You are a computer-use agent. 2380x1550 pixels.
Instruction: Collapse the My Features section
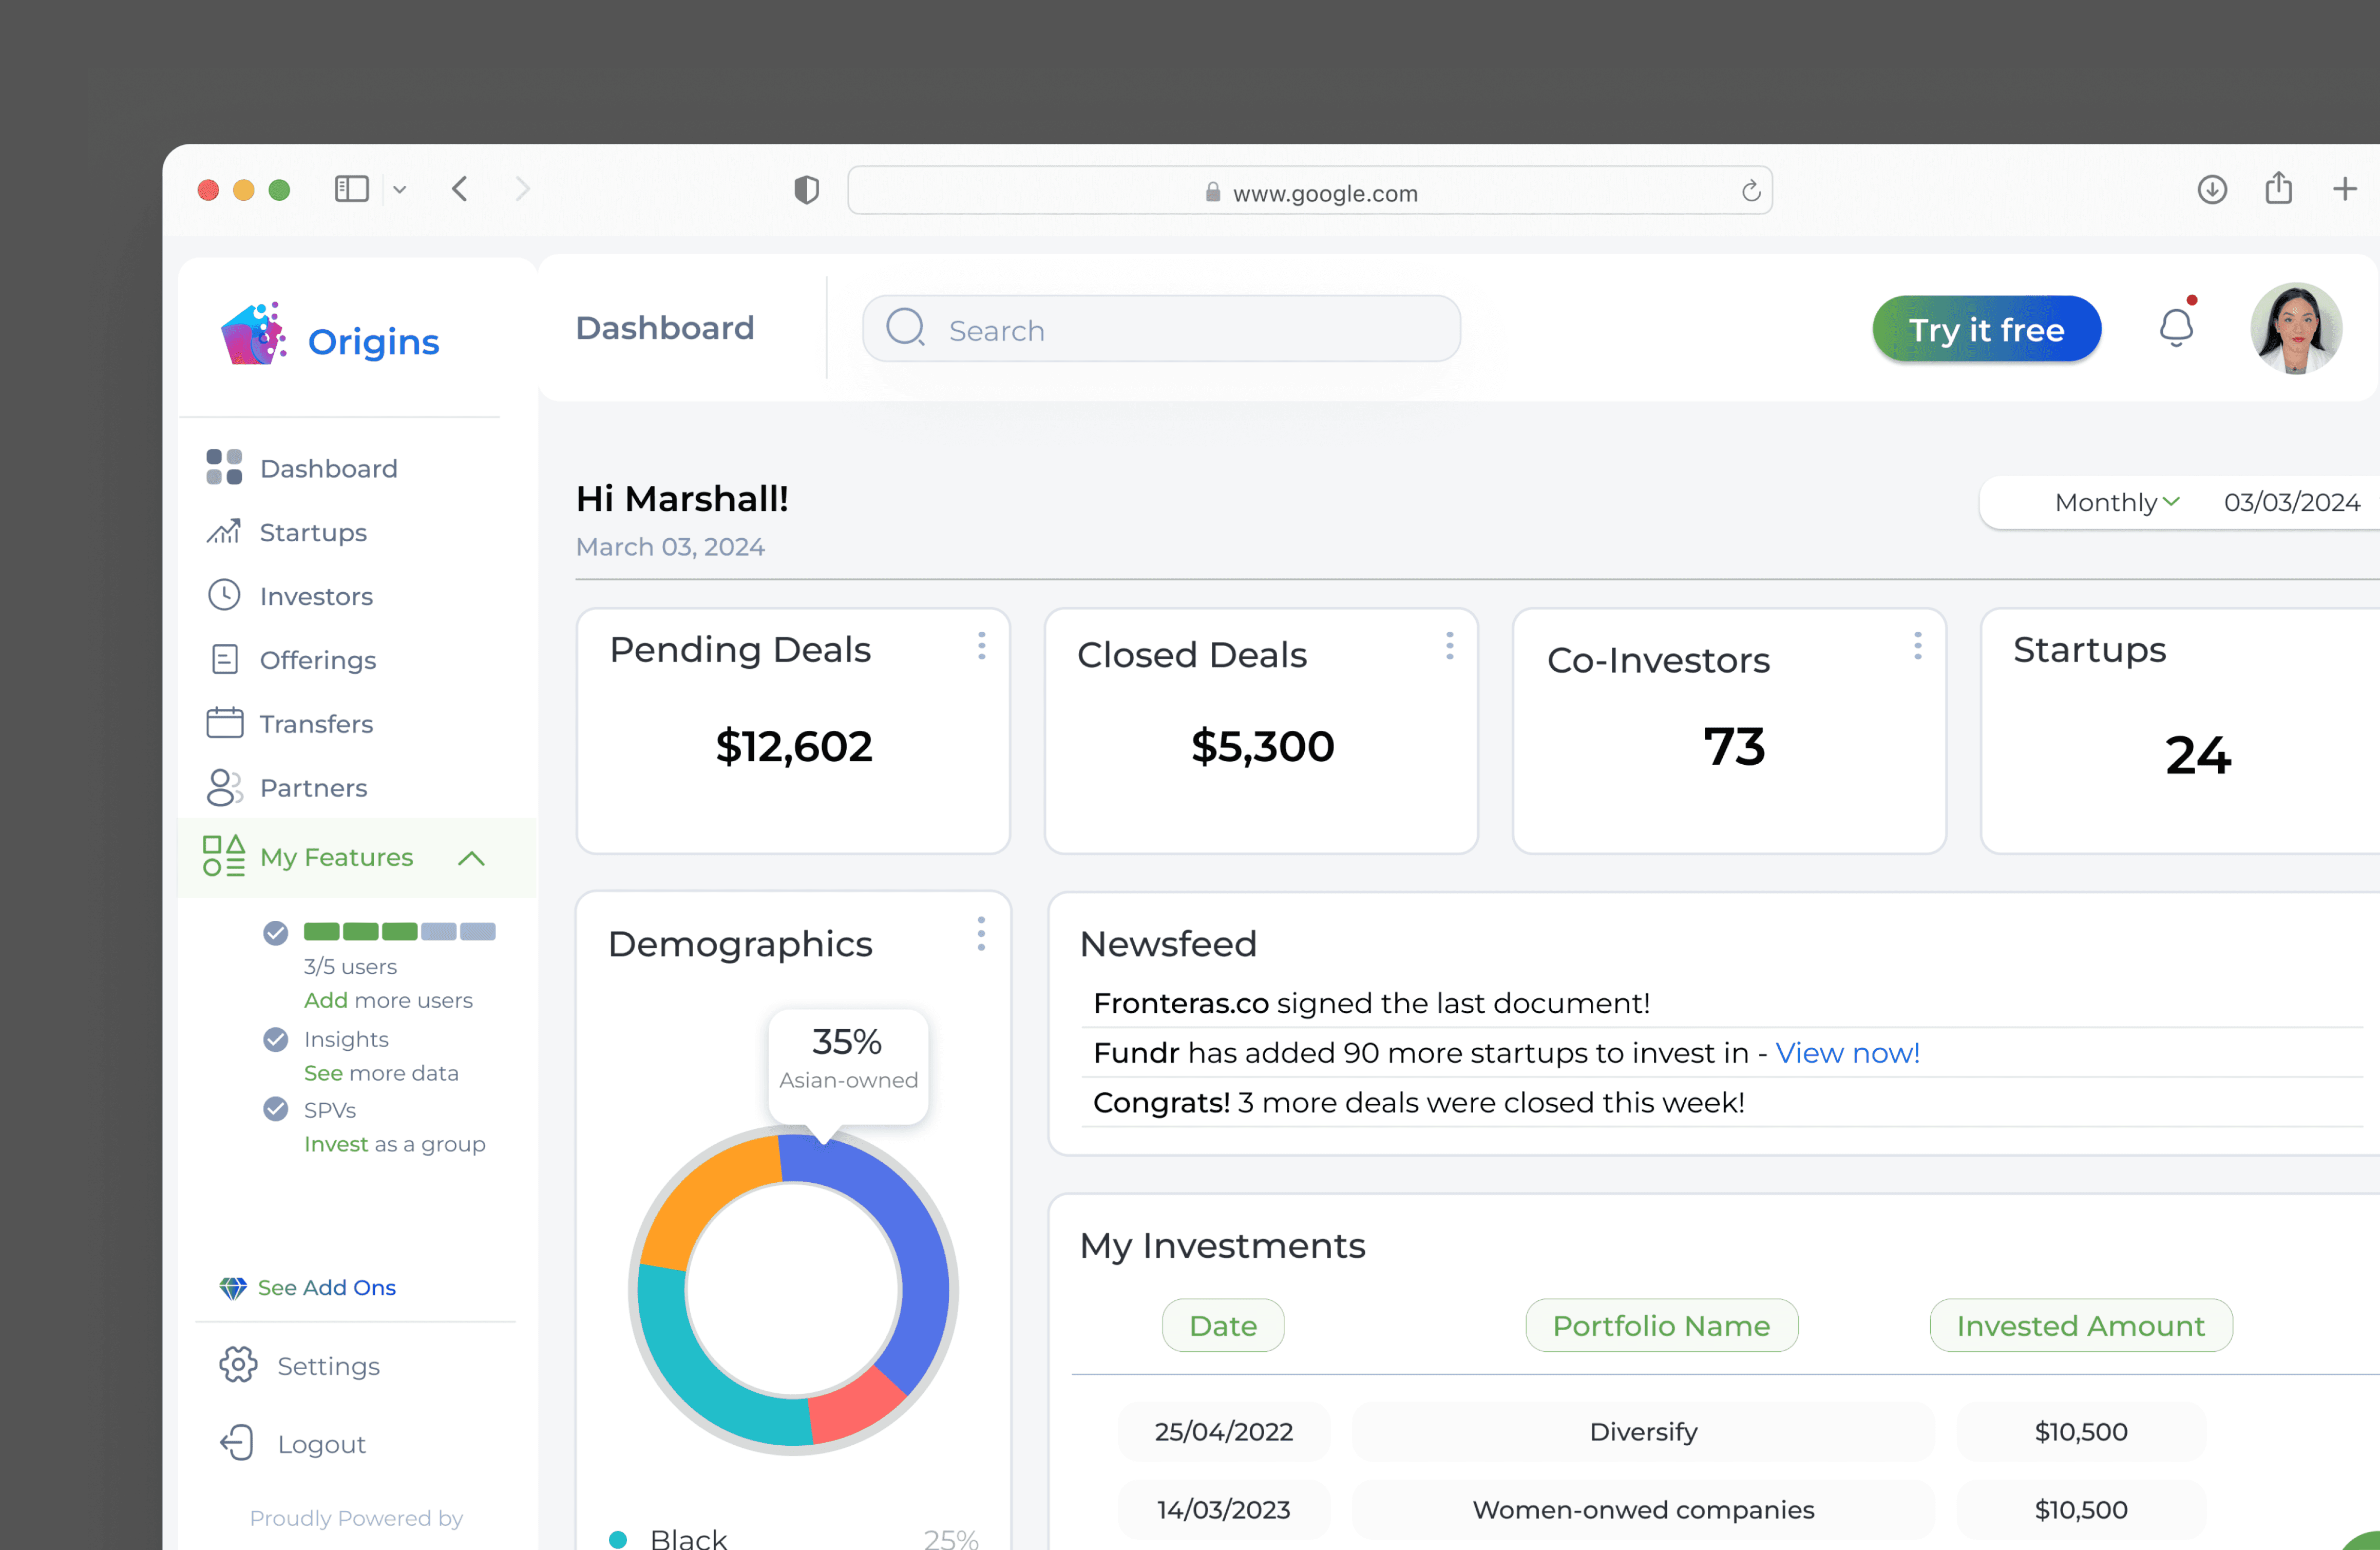pos(471,858)
